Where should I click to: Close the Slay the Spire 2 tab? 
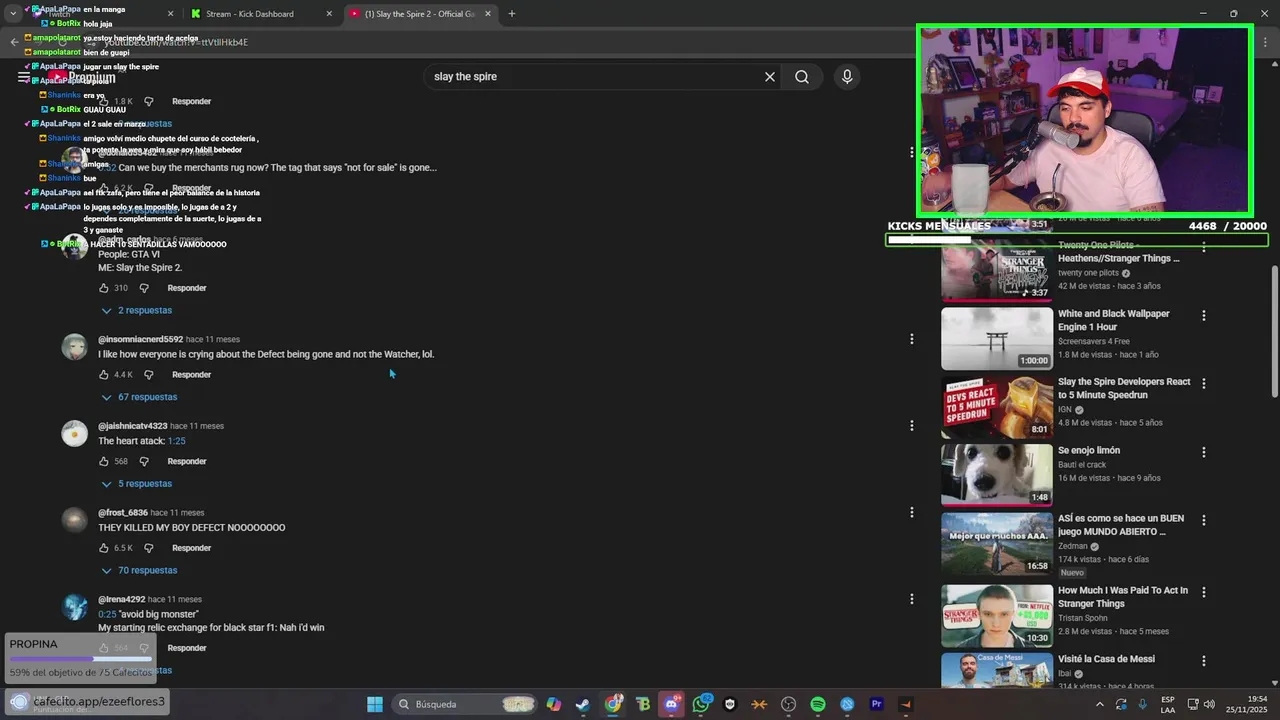(488, 14)
